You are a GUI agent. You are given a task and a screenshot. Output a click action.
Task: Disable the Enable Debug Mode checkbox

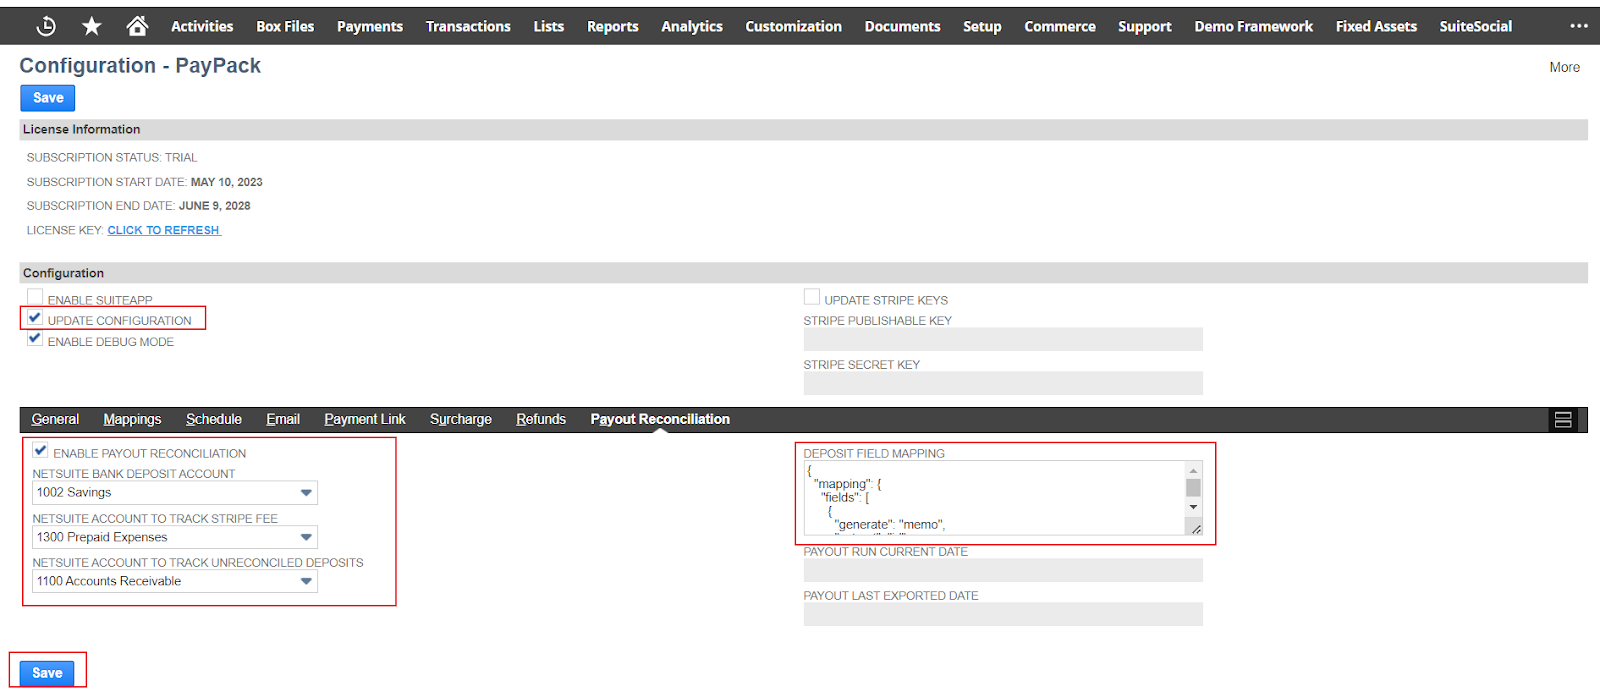tap(35, 339)
